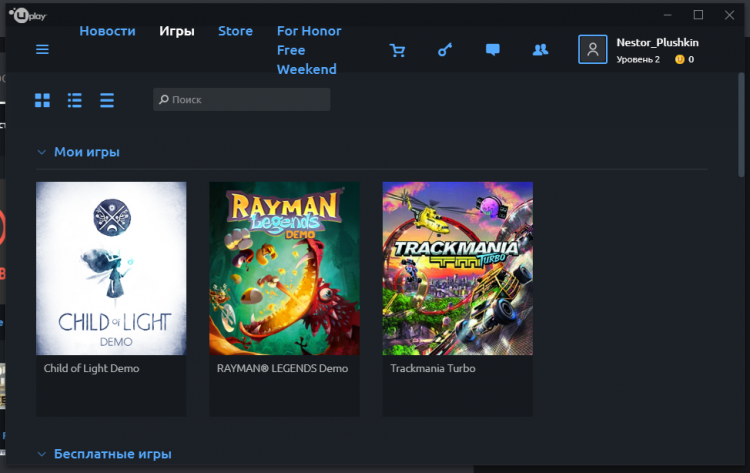Close the Uplay window
The width and height of the screenshot is (750, 473).
tap(729, 15)
